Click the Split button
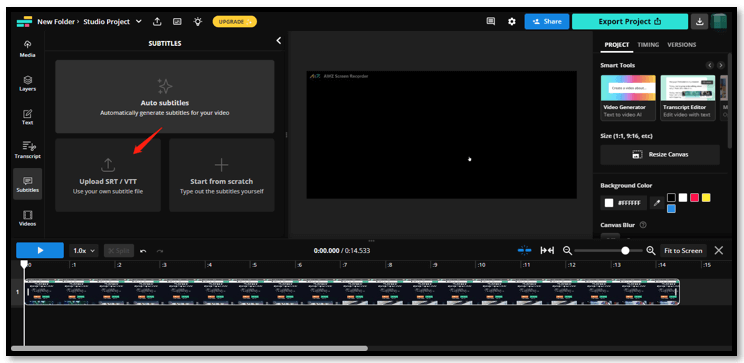Image resolution: width=744 pixels, height=363 pixels. (119, 251)
